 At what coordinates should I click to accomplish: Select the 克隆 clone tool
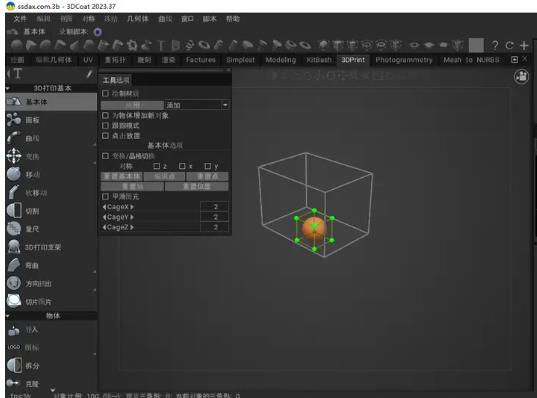coord(51,384)
